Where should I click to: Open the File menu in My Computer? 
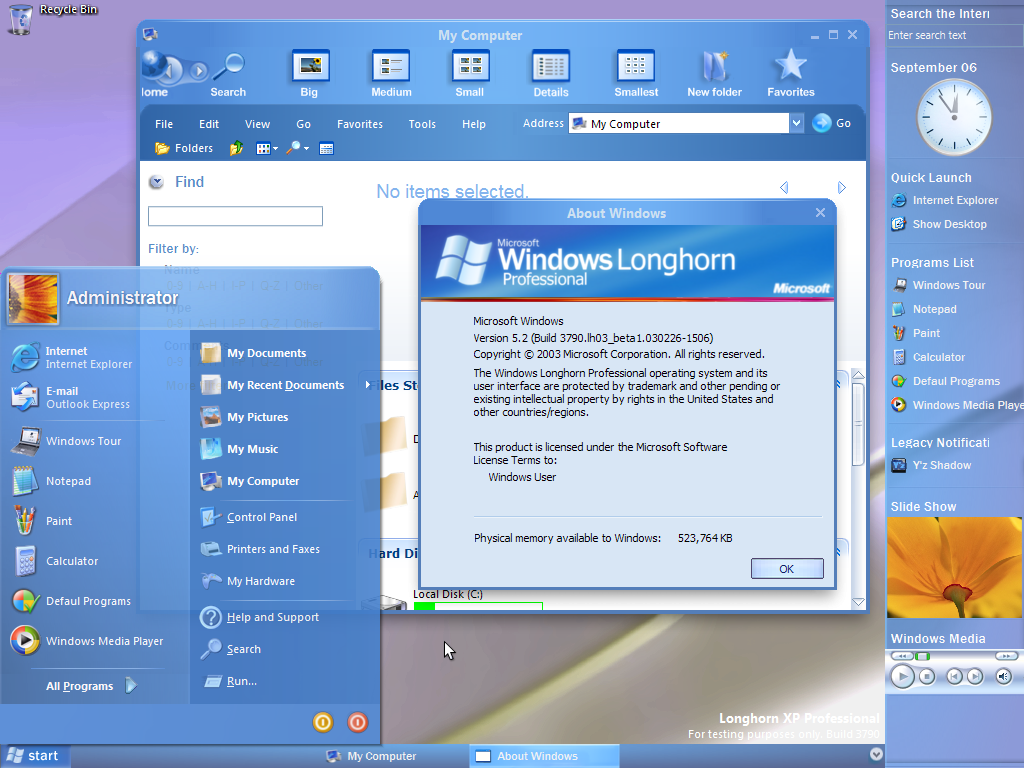164,124
